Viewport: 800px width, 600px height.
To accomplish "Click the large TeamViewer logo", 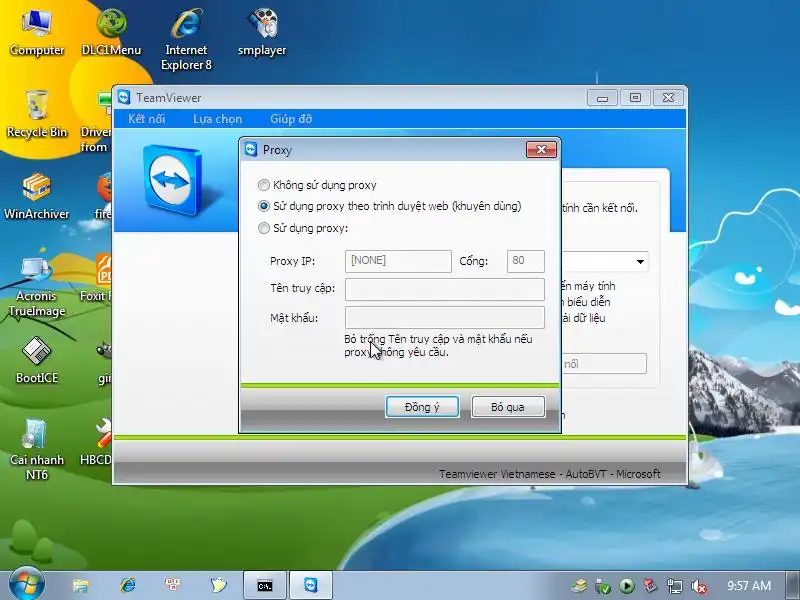I will (x=172, y=180).
